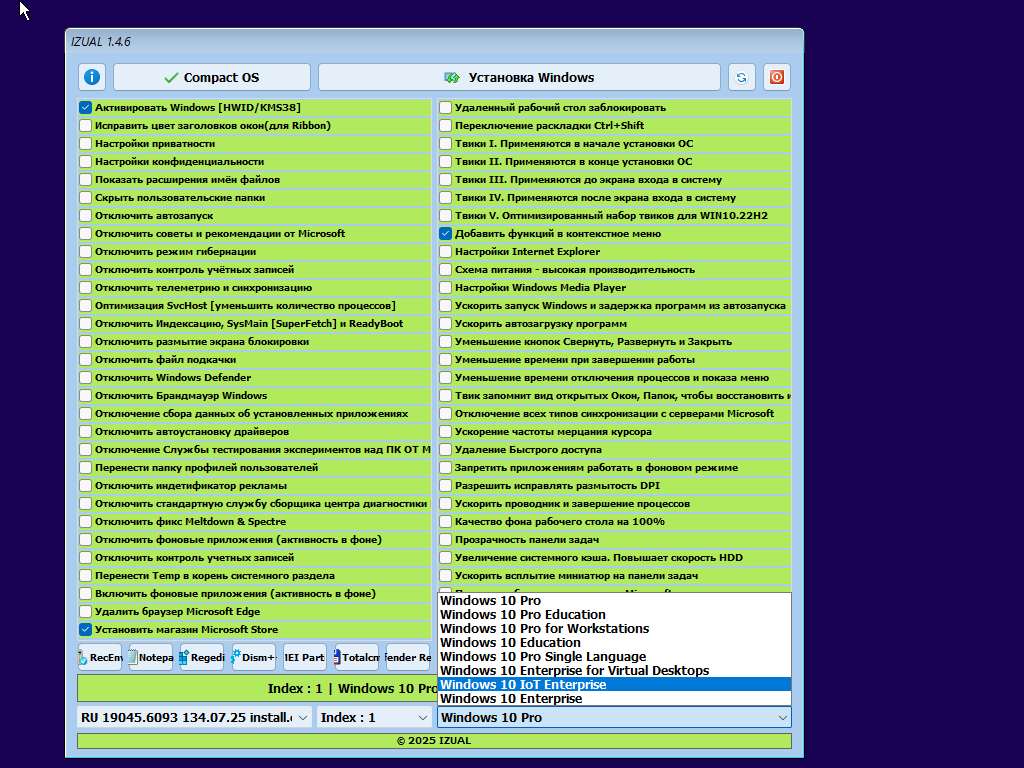
Task: Uncheck Активировать Windows [HWID/KMS38]
Action: pos(86,107)
